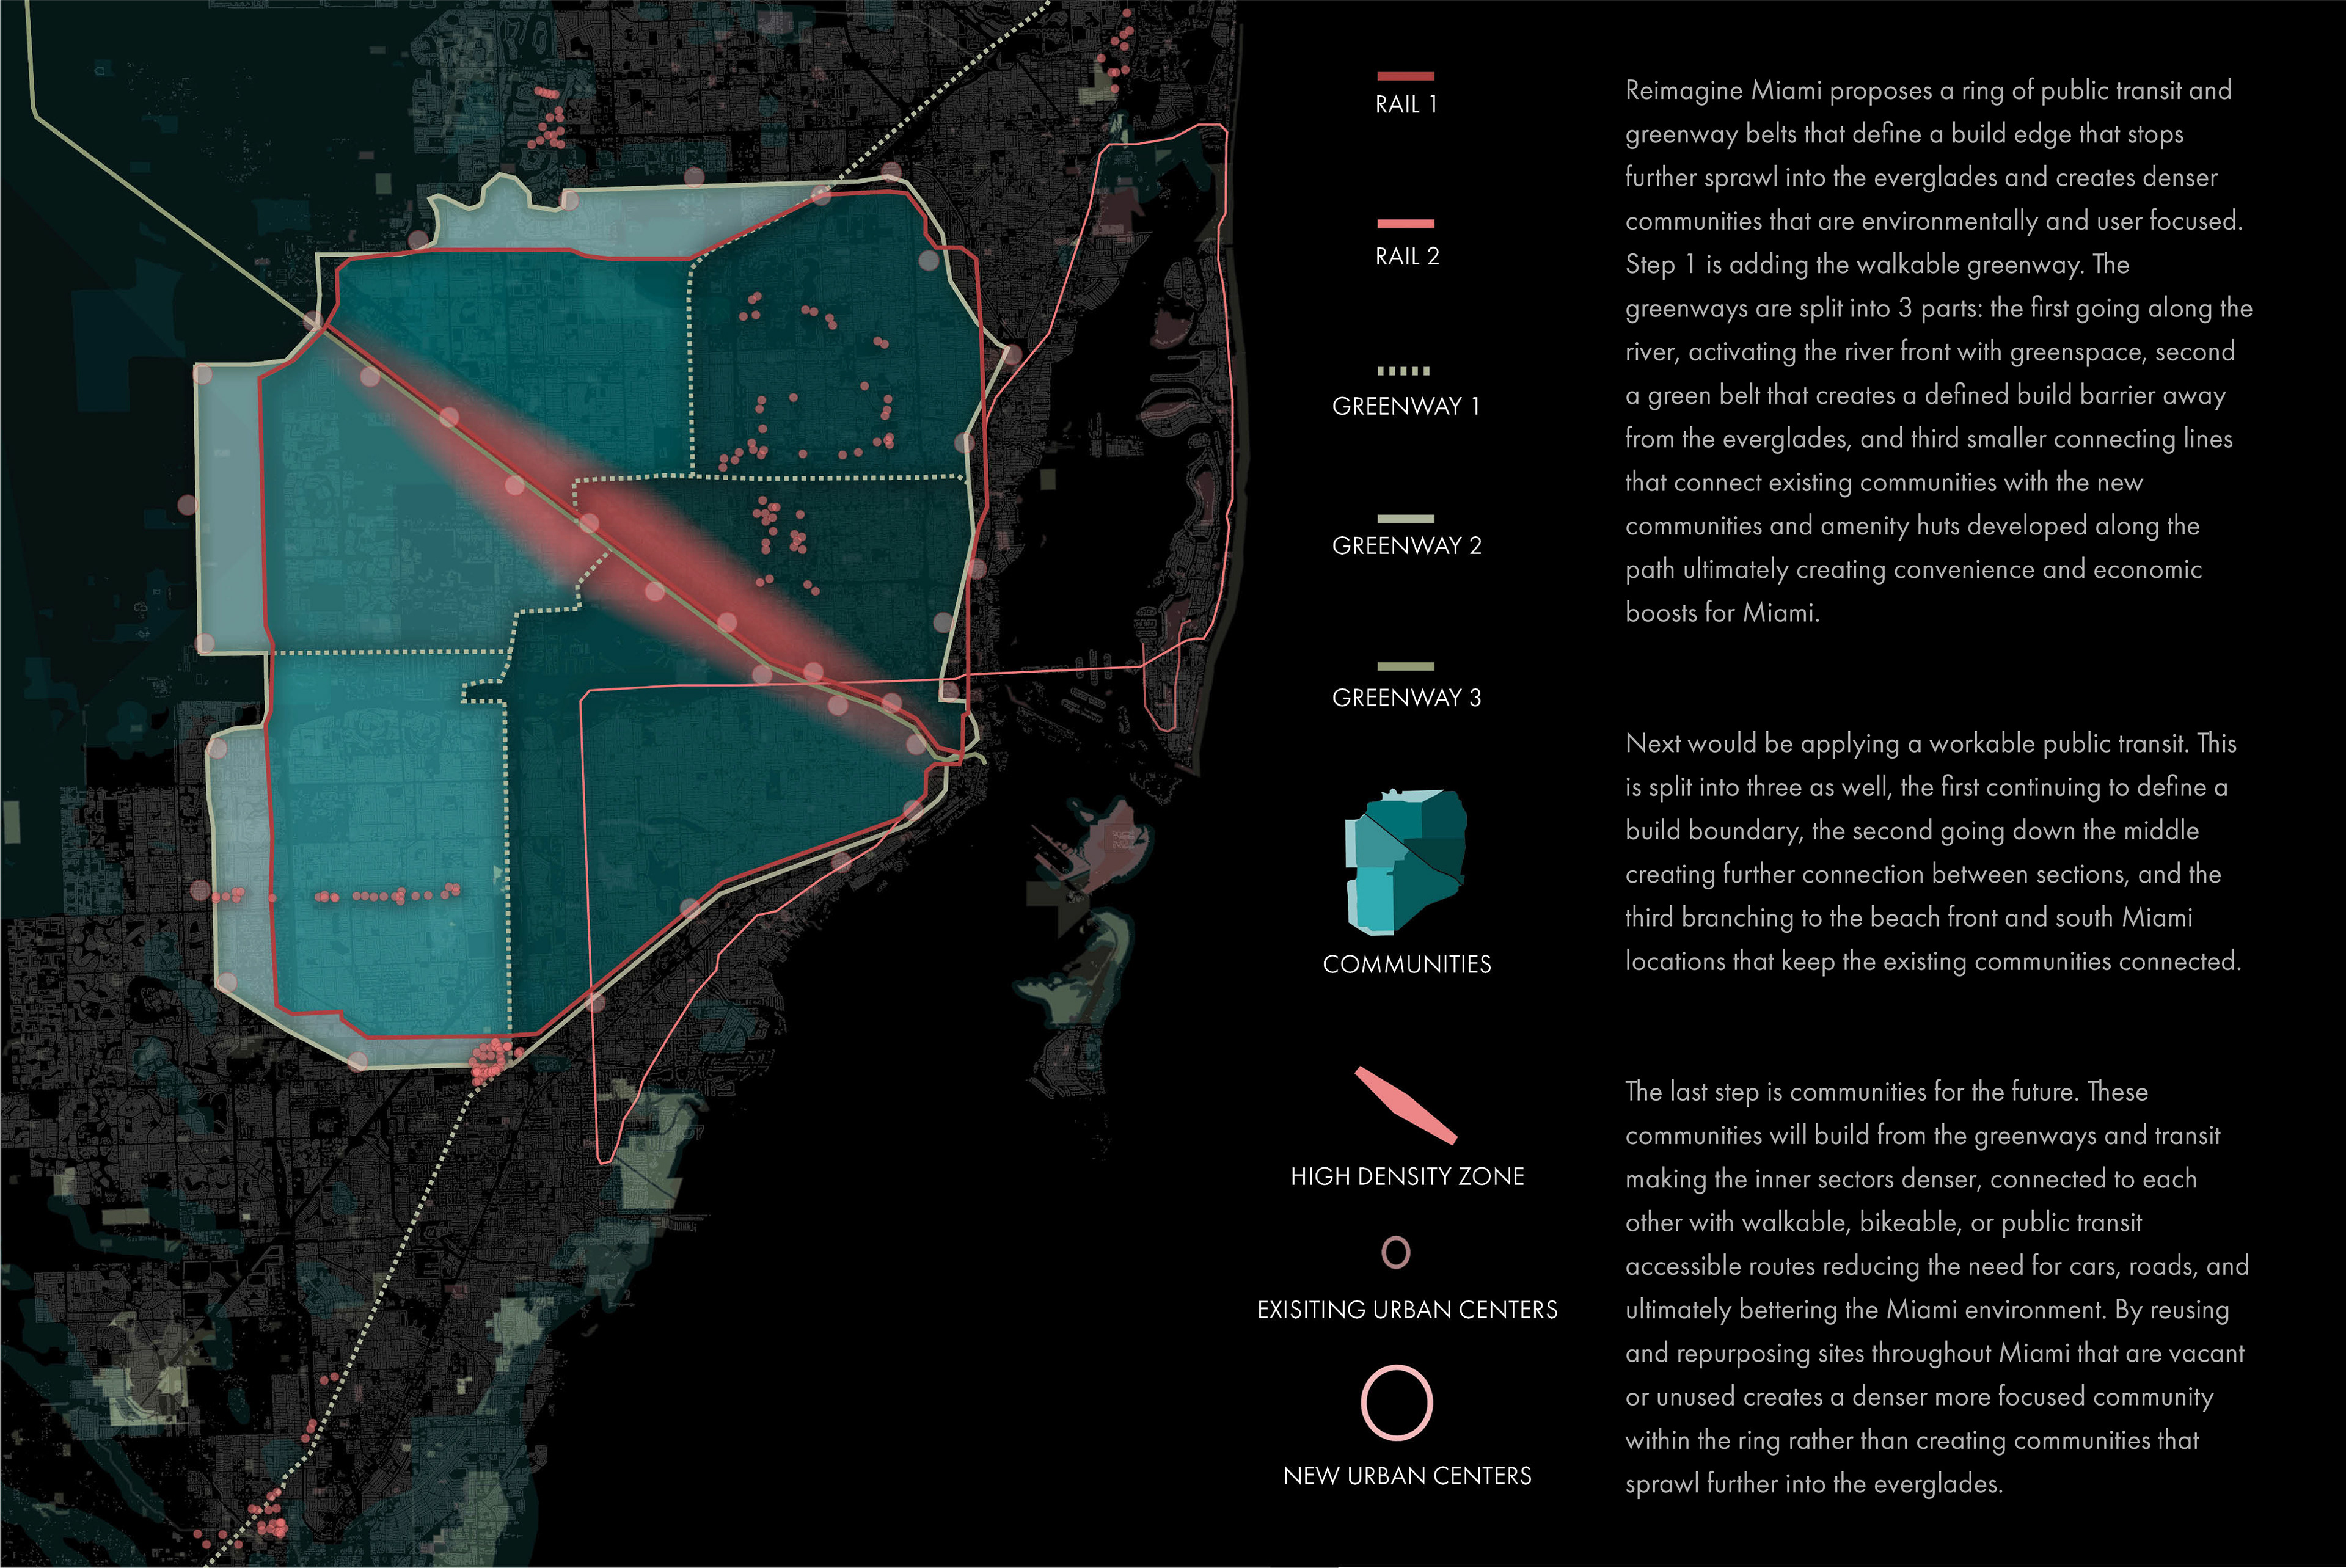
Task: Click the teal Communities map icon
Action: pyautogui.click(x=1405, y=862)
